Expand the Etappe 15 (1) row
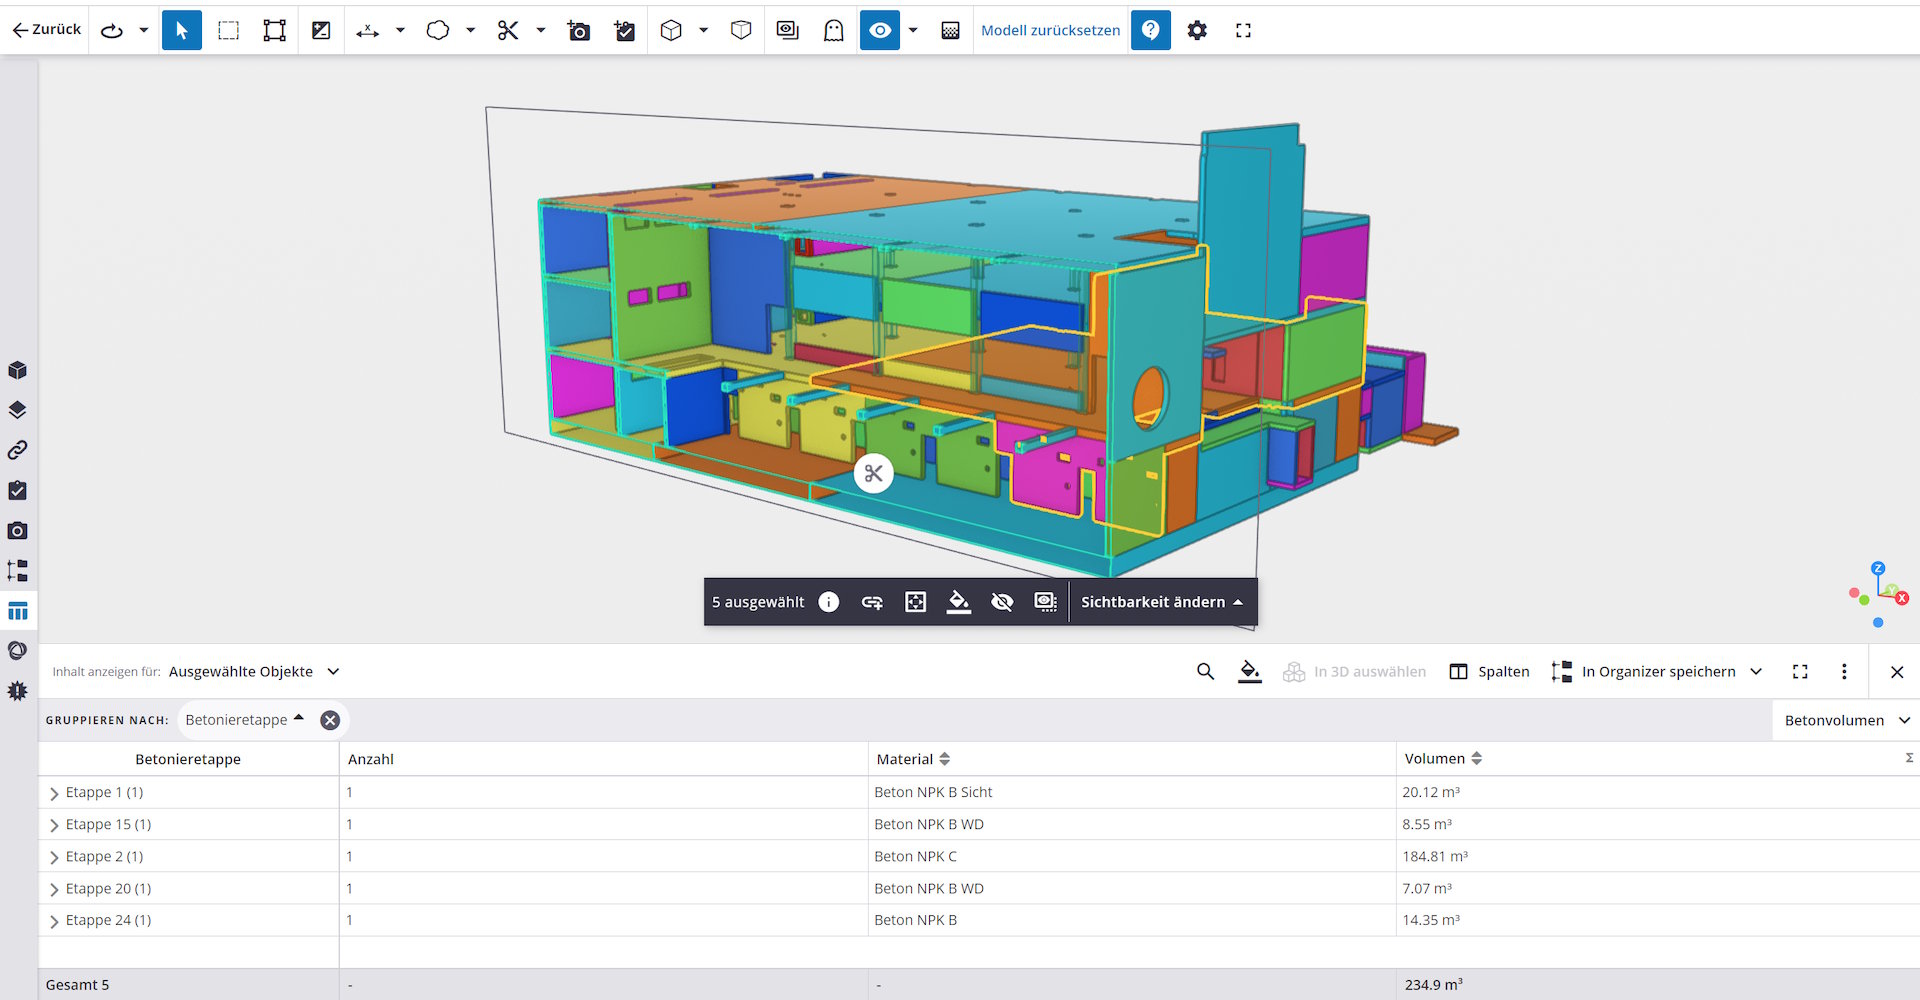This screenshot has width=1920, height=1000. [54, 825]
